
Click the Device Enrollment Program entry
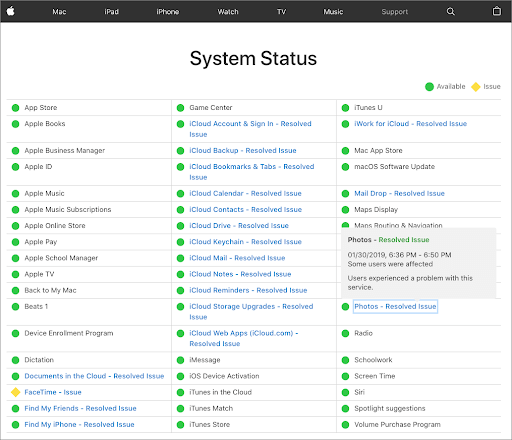coord(69,333)
